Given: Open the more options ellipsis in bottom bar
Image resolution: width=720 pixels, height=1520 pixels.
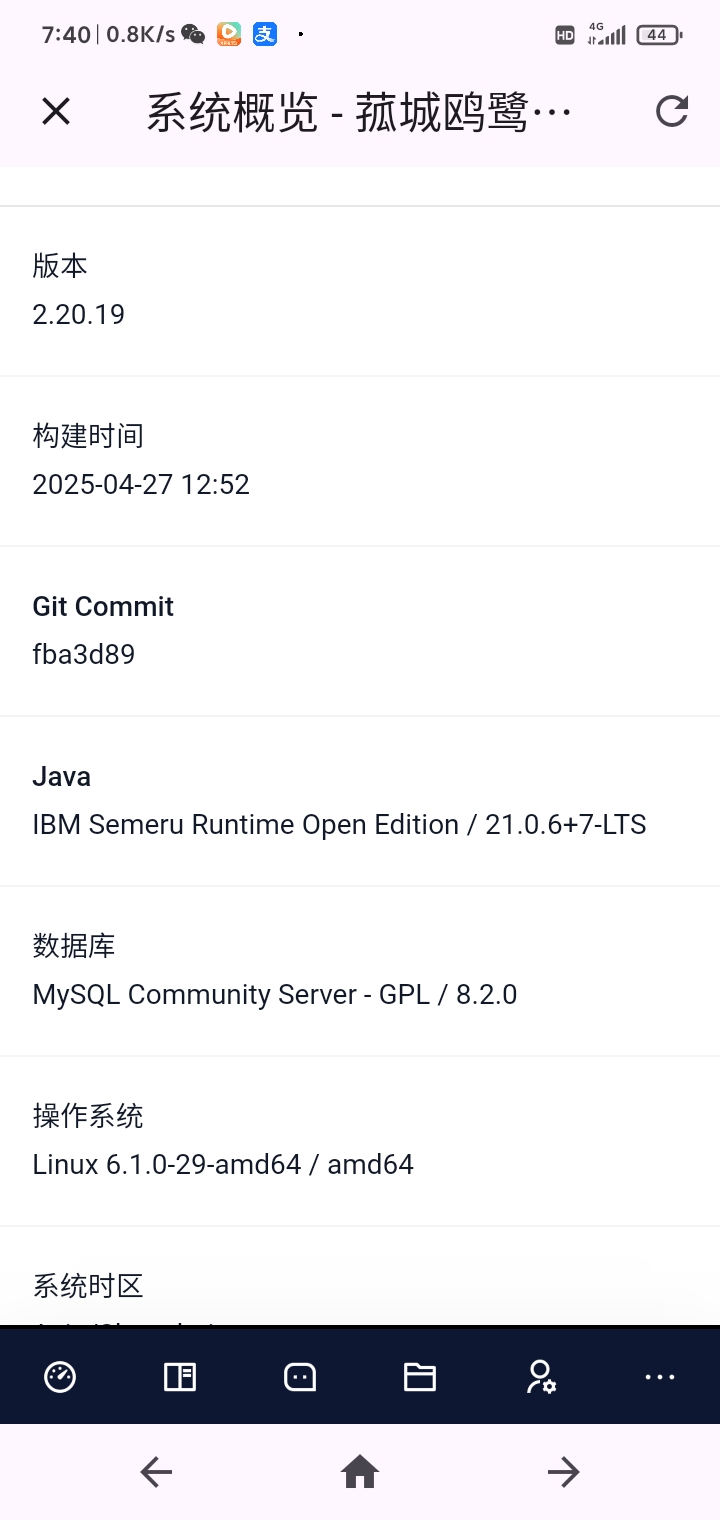Looking at the screenshot, I should point(660,1377).
